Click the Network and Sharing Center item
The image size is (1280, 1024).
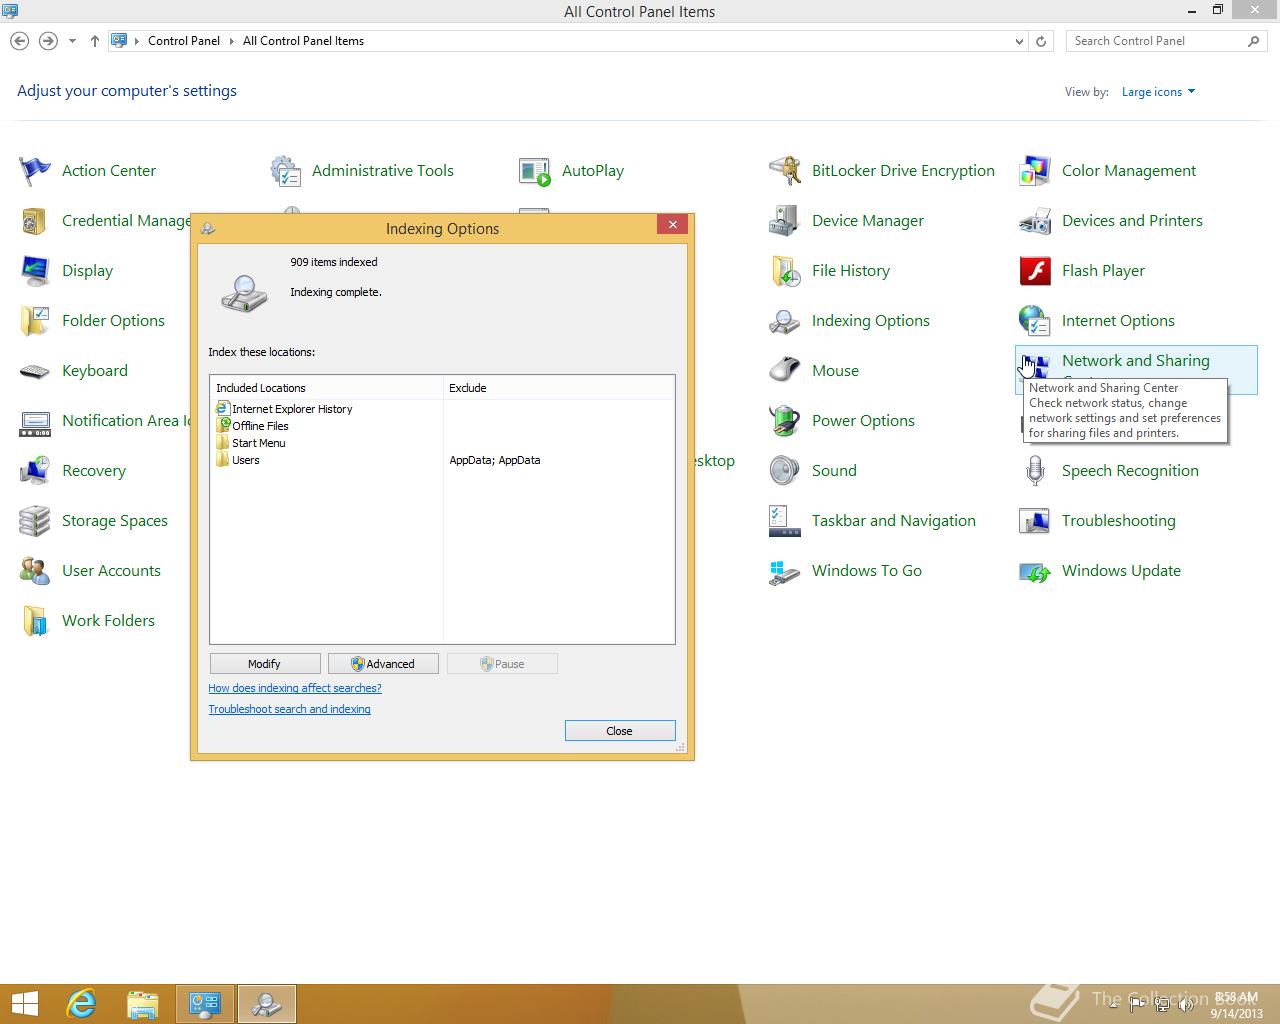[x=1136, y=371]
